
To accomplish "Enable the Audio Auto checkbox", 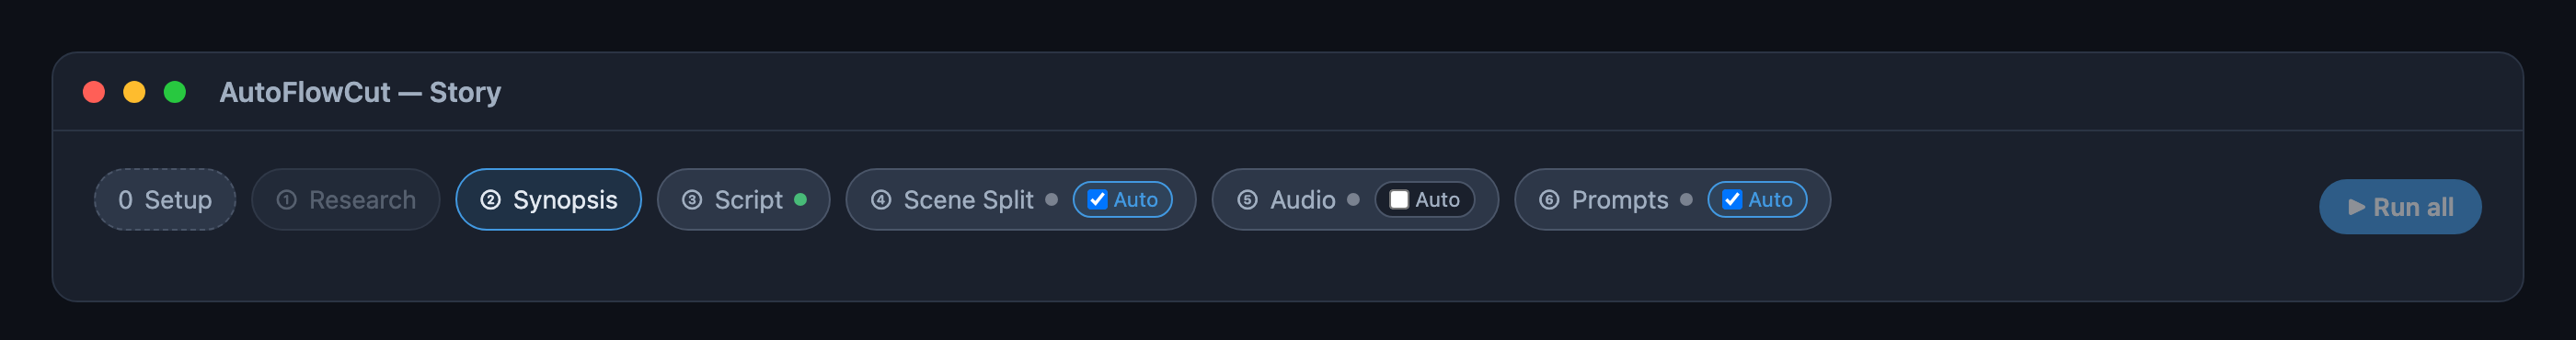I will pyautogui.click(x=1399, y=200).
